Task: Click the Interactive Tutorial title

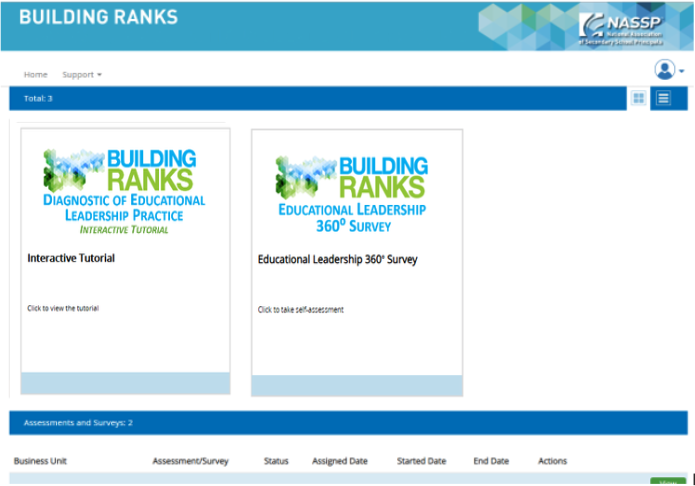Action: (71, 258)
